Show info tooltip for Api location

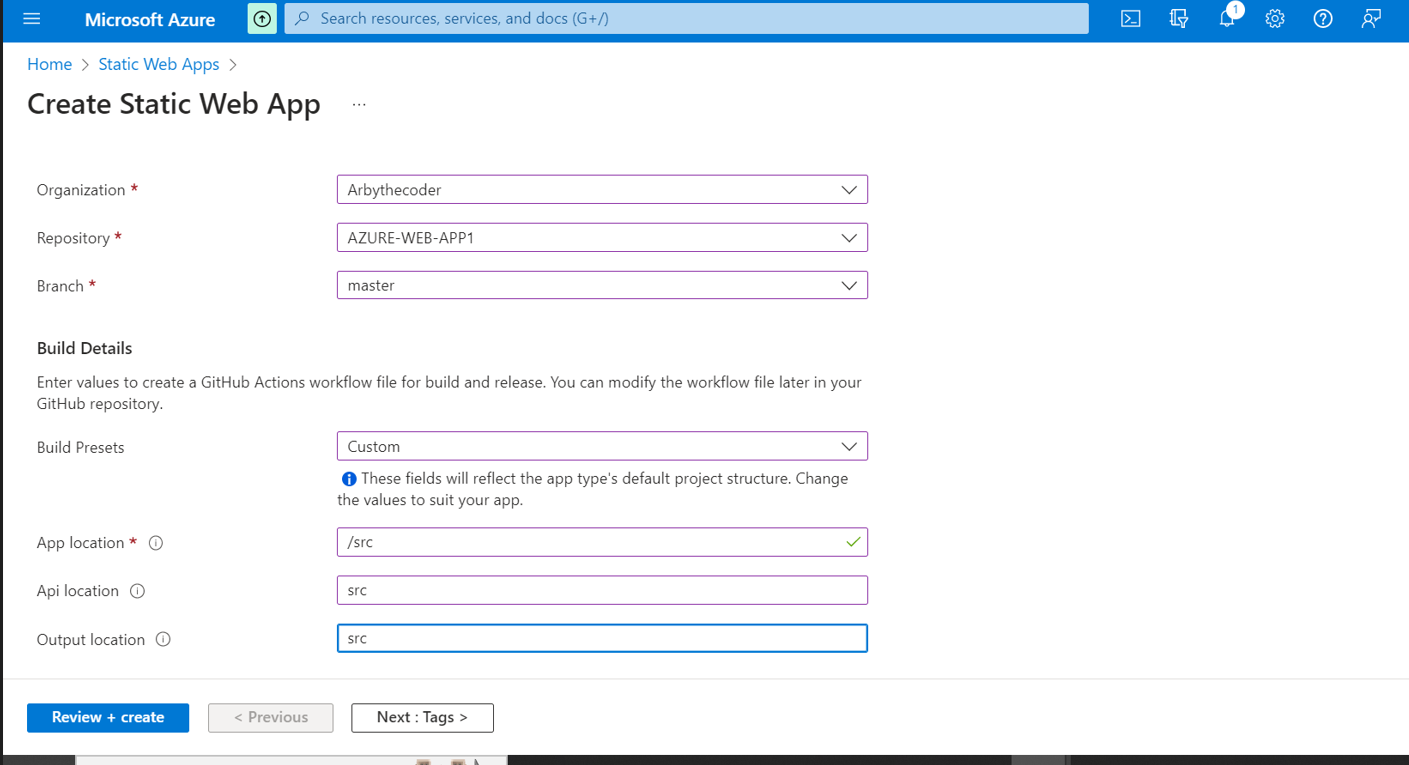(138, 591)
